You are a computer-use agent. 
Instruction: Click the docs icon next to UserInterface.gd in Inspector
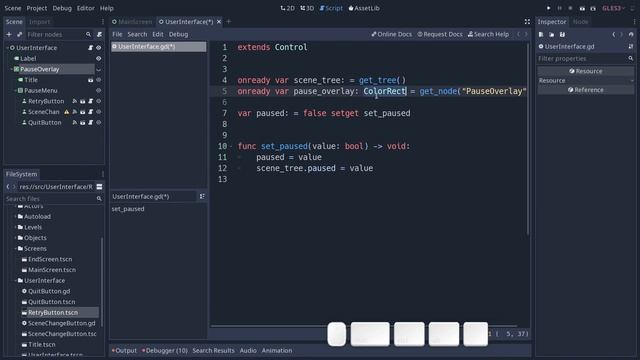tap(631, 47)
